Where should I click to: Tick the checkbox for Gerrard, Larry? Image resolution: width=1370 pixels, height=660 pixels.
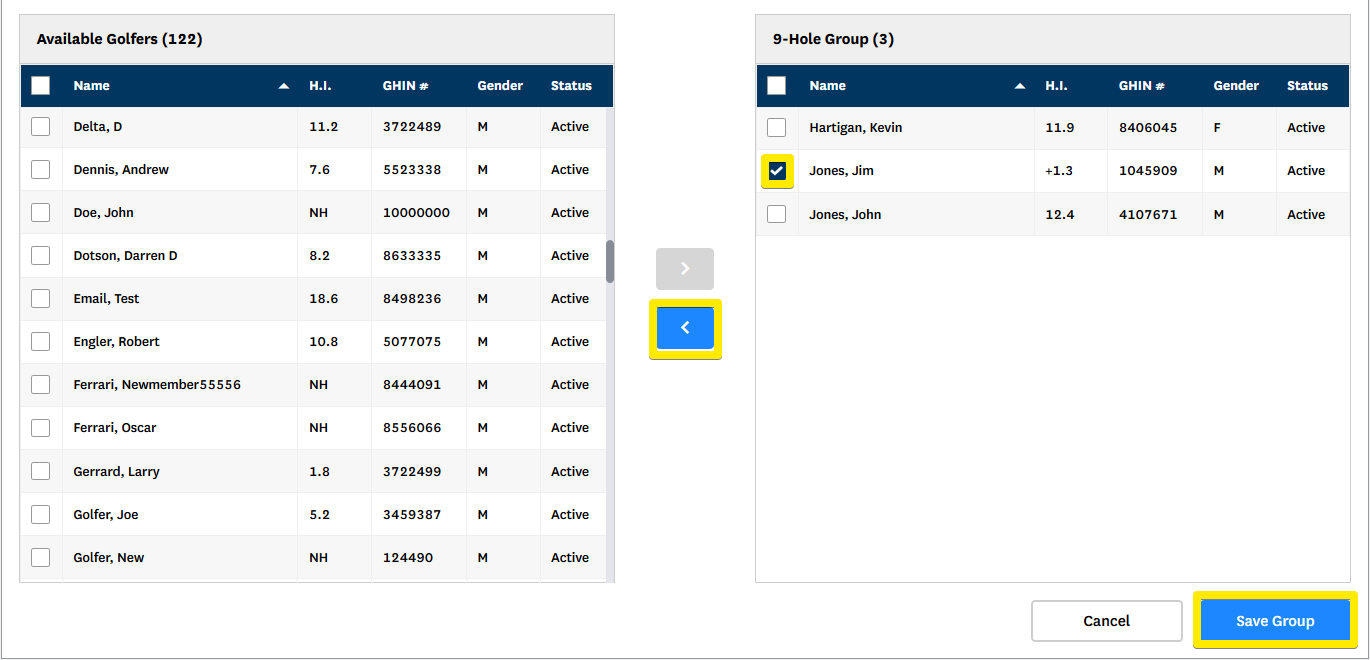pyautogui.click(x=41, y=471)
